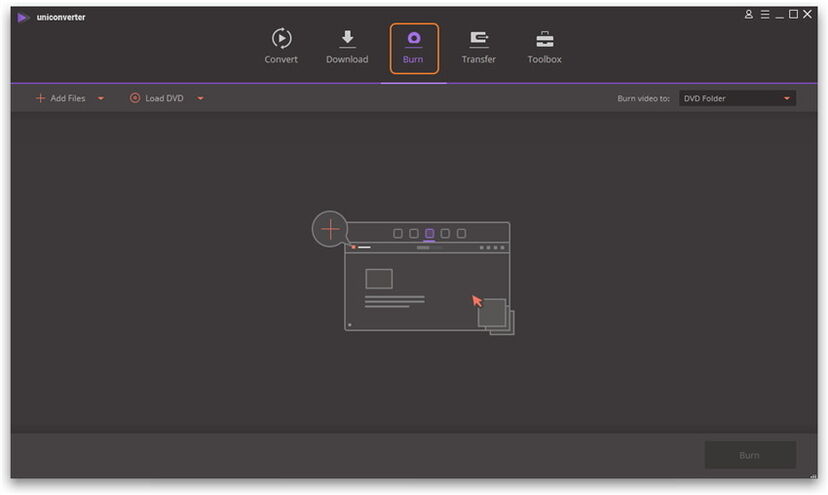This screenshot has height=495, width=828.
Task: Open the Convert tab
Action: (x=281, y=46)
